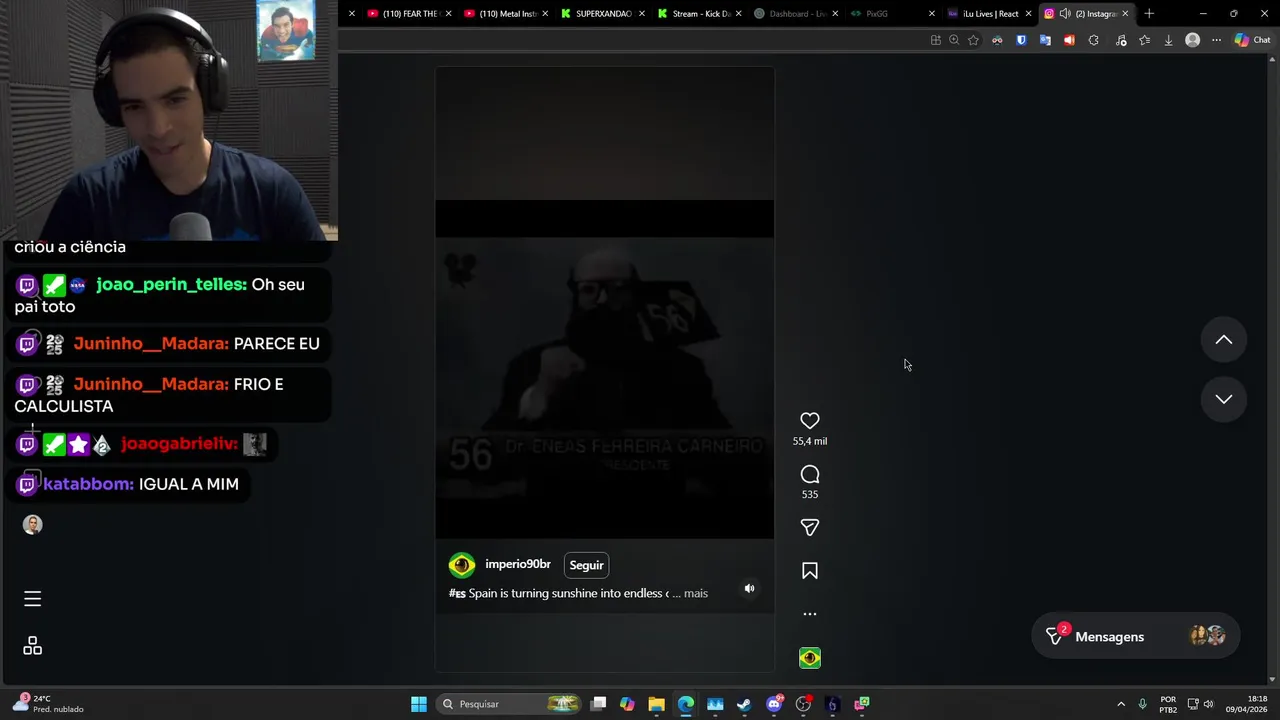Open Edge downloads icon
This screenshot has height=720, width=1280.
click(x=1168, y=40)
